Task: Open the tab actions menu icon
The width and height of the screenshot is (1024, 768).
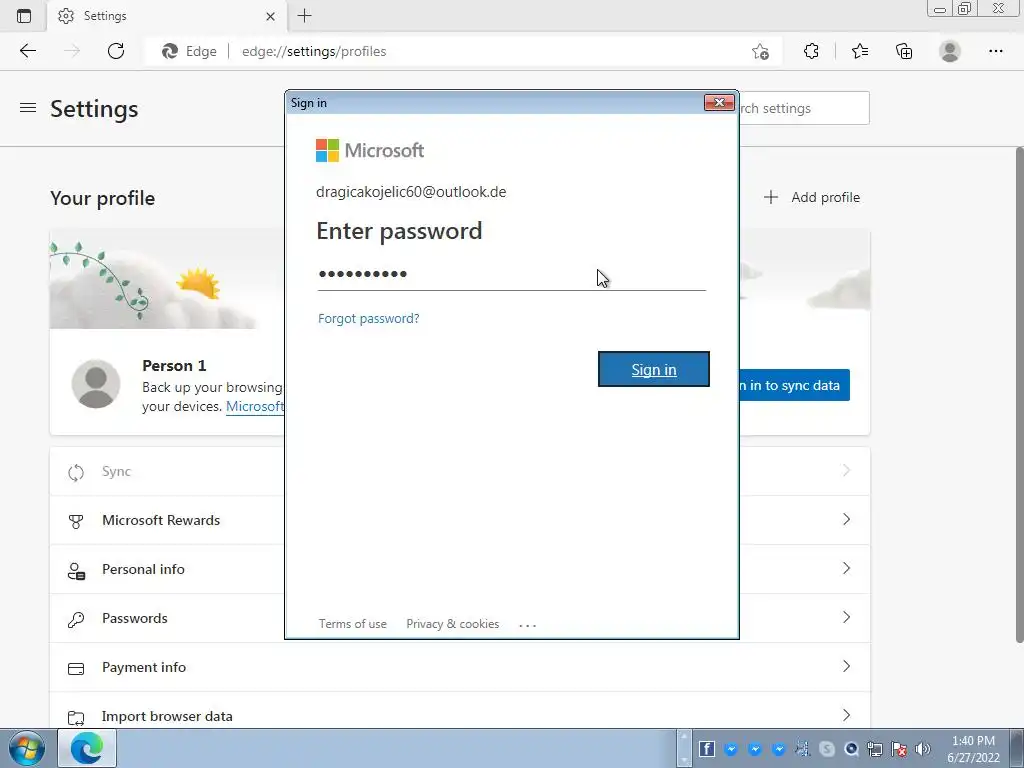Action: [24, 16]
